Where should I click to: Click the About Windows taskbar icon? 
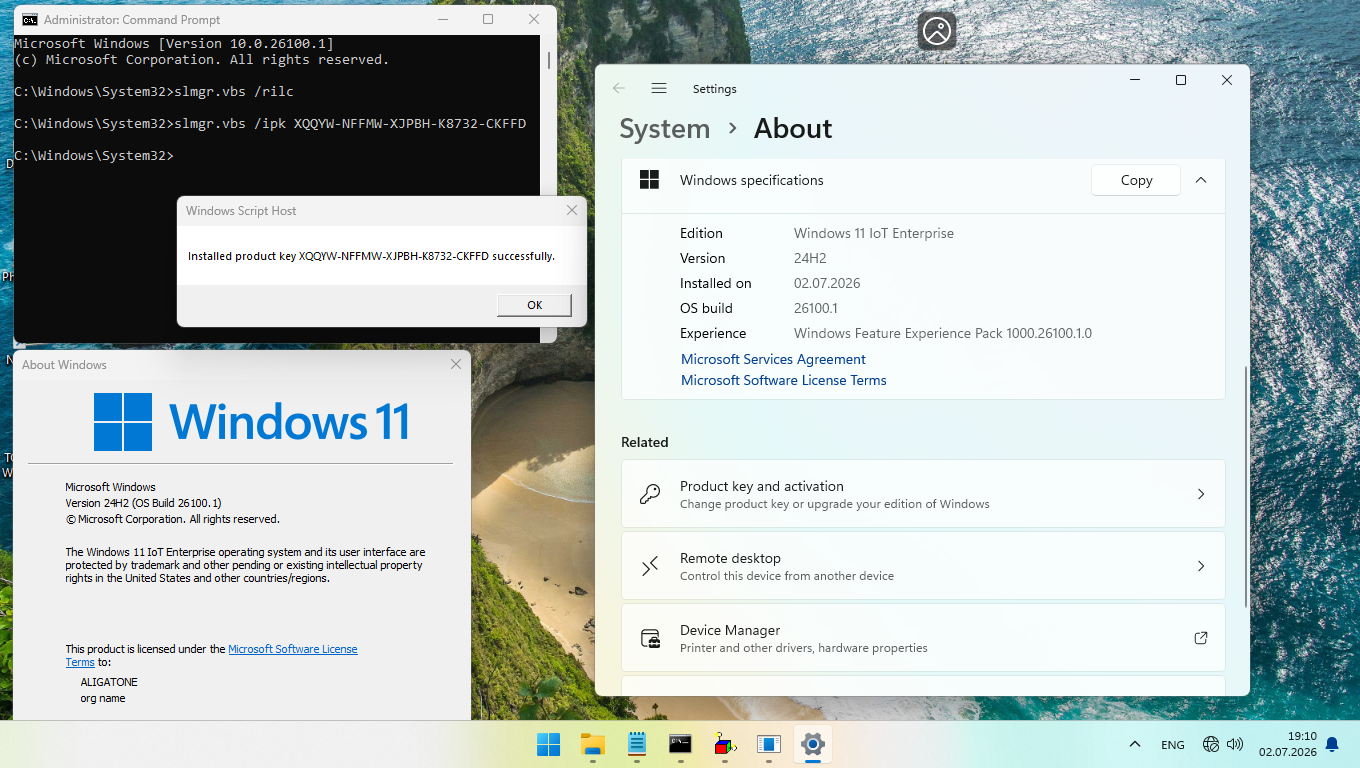[768, 744]
